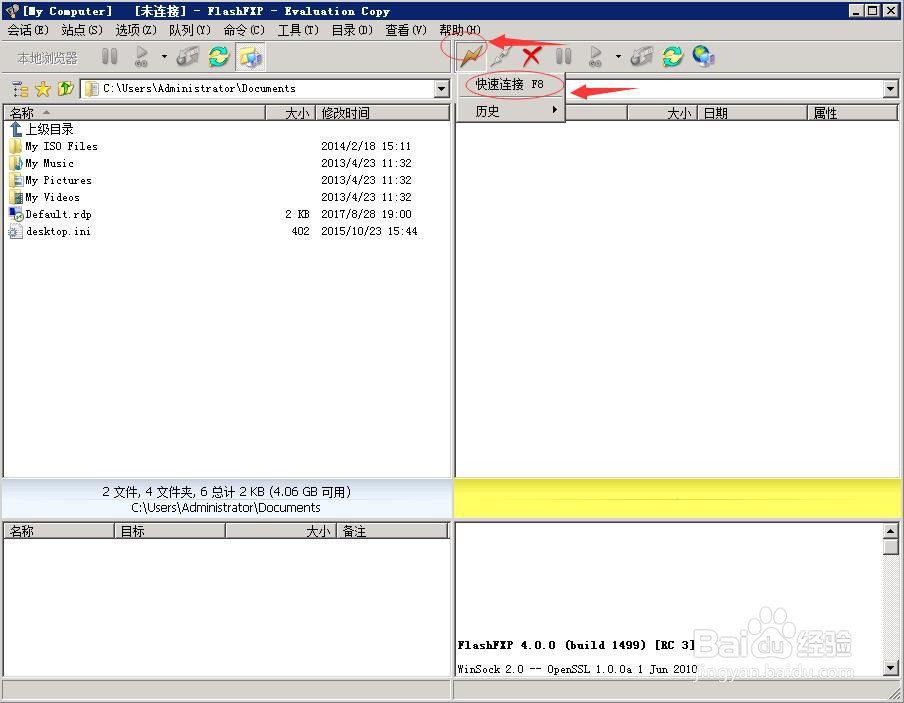The height and width of the screenshot is (703, 904).
Task: Click the up-one-folder icon in local path bar
Action: (65, 89)
